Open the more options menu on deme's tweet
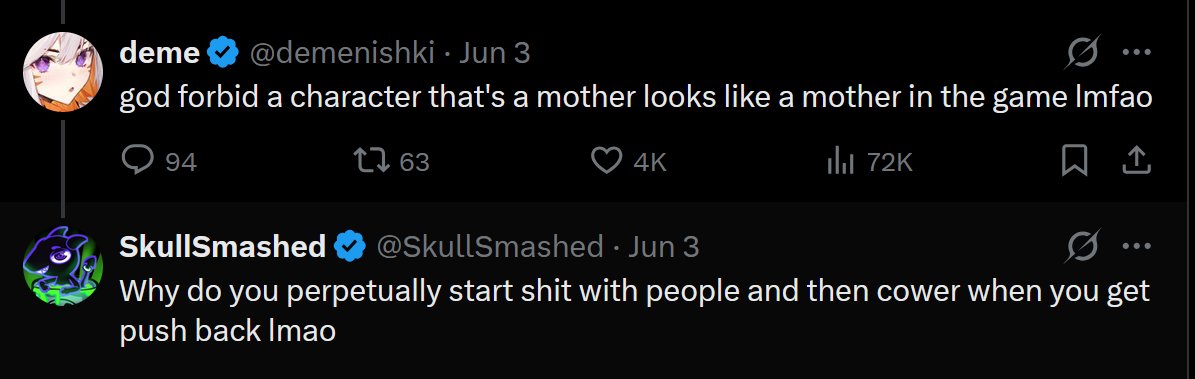This screenshot has height=379, width=1195. (1136, 53)
